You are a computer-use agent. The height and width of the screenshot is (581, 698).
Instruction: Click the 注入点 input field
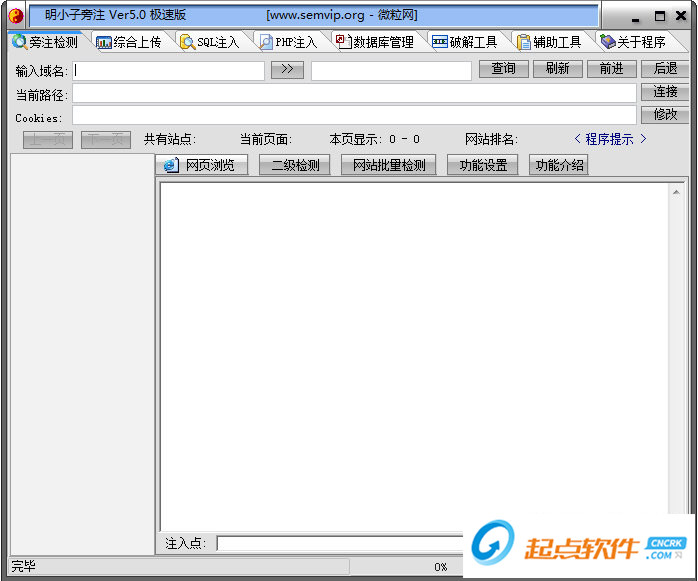point(341,544)
